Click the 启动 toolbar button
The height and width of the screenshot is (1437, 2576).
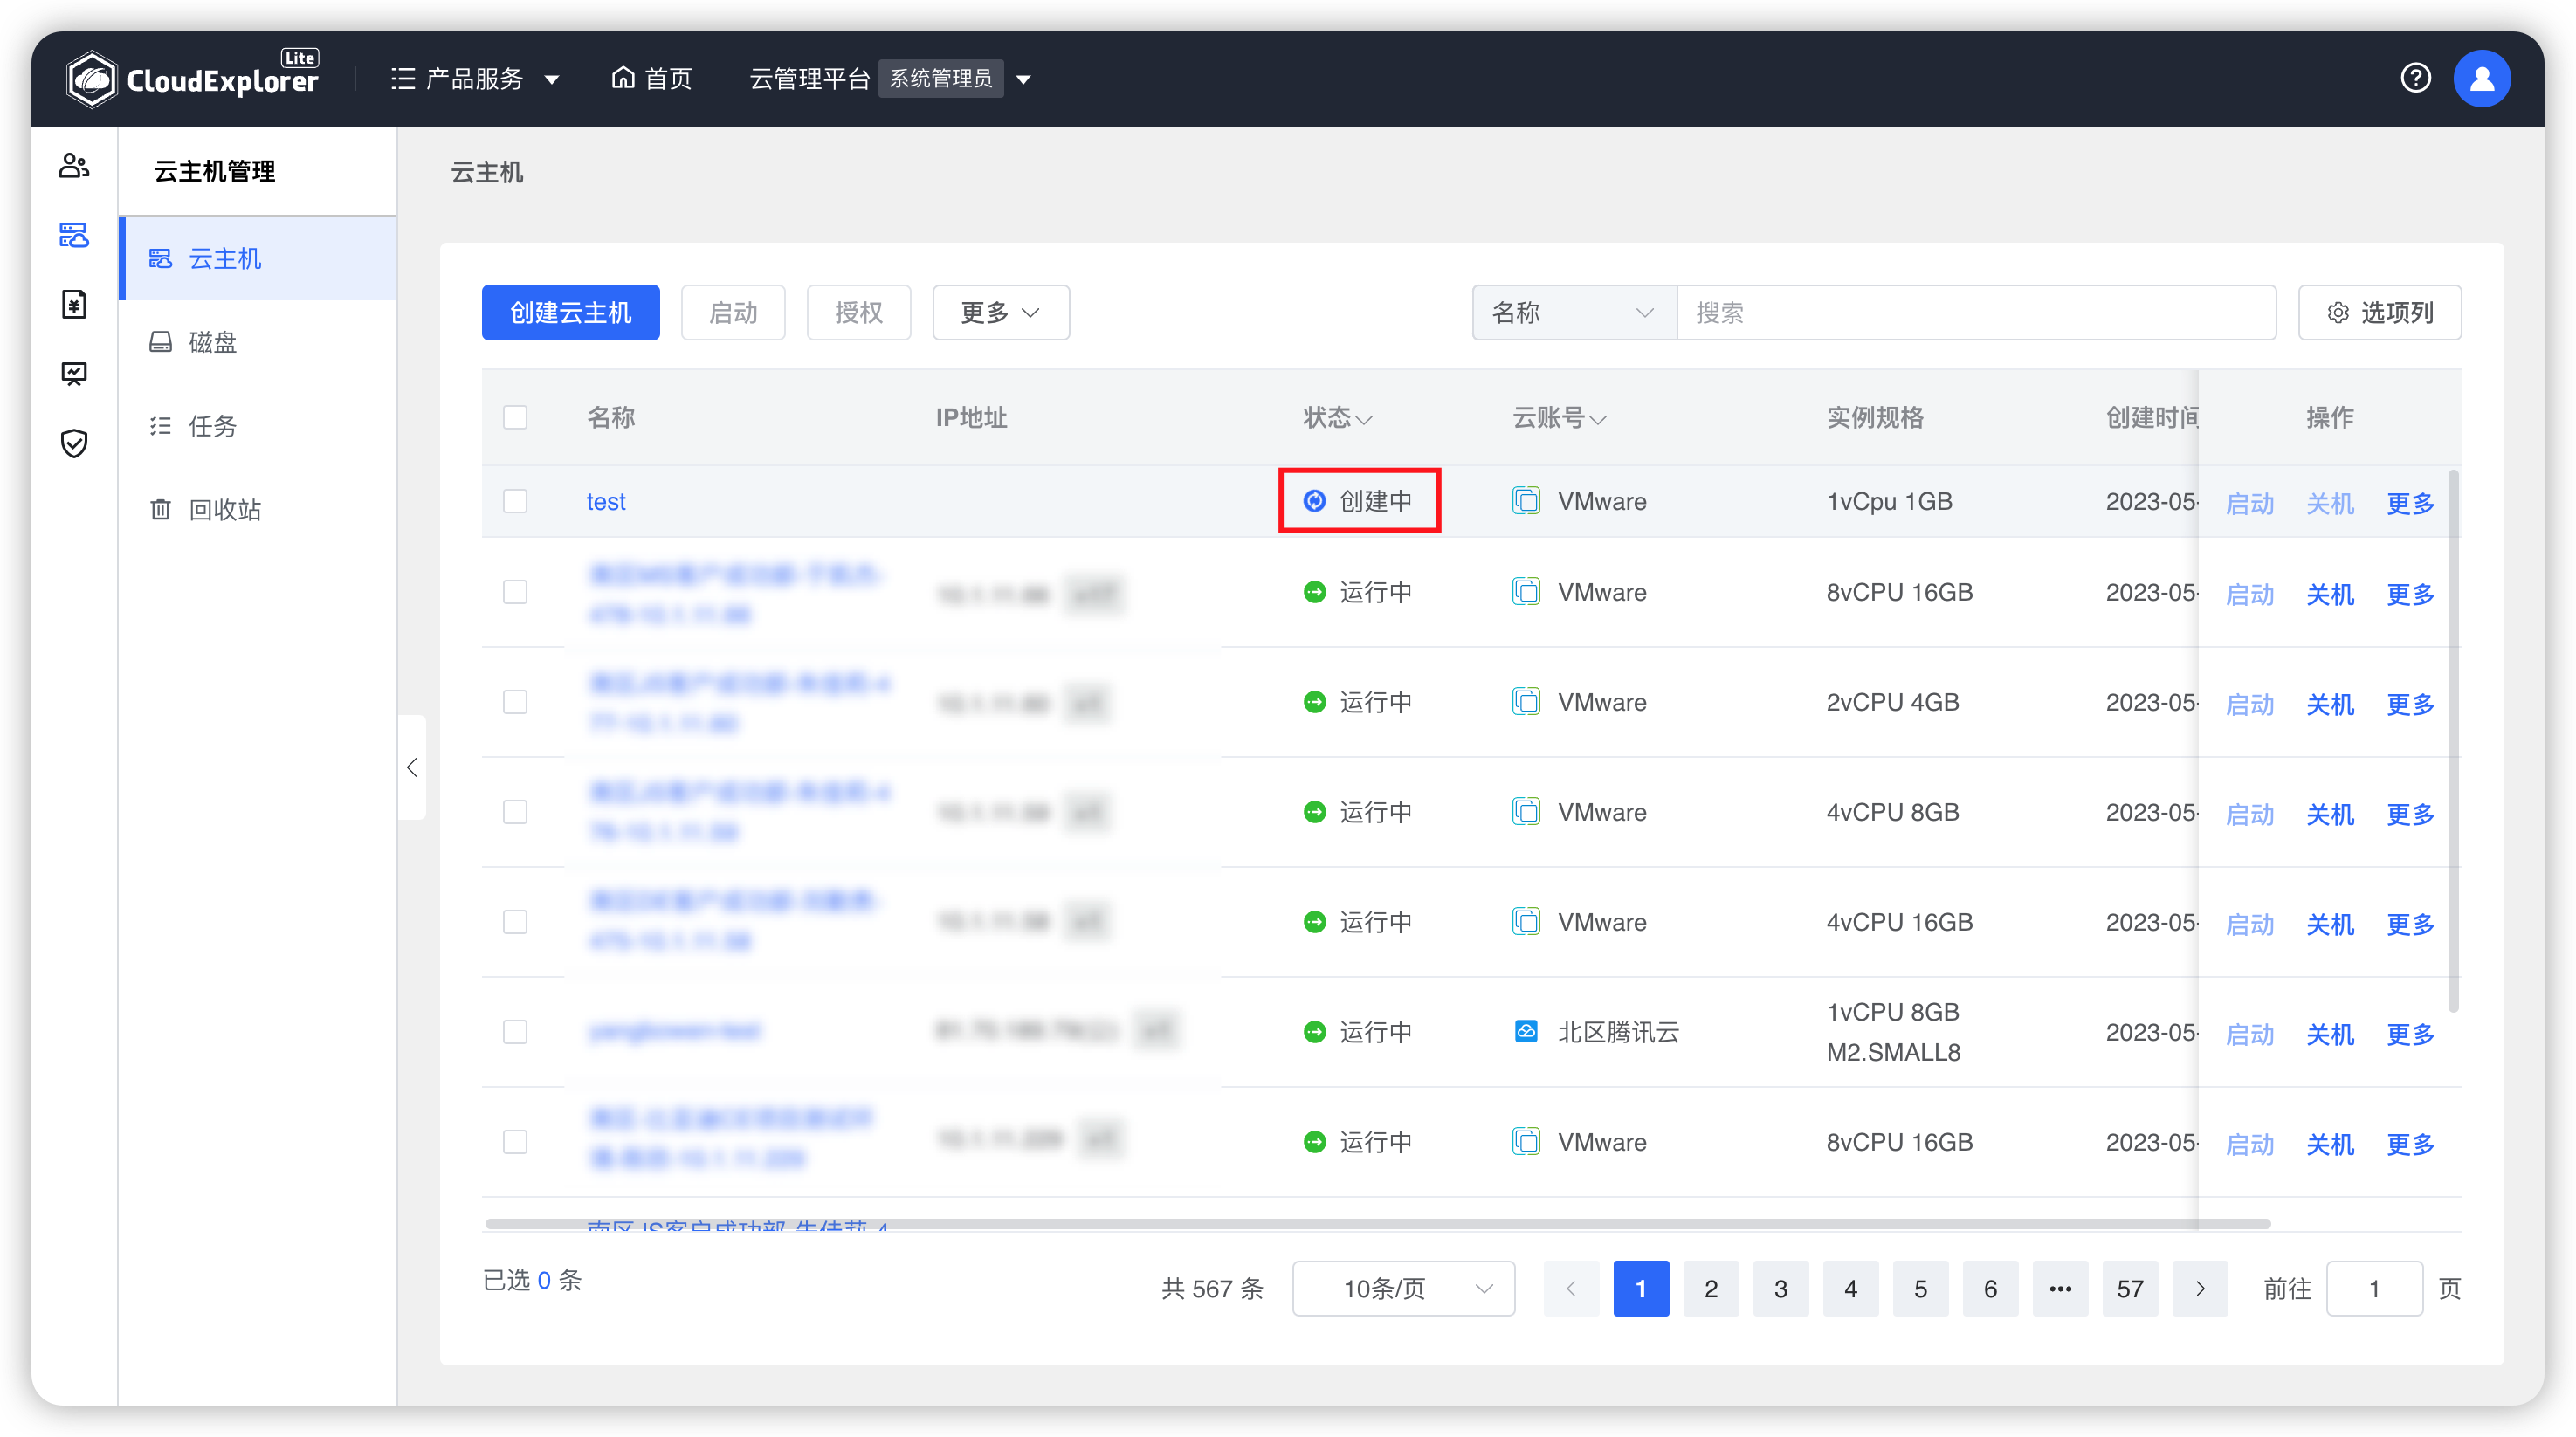click(x=733, y=313)
